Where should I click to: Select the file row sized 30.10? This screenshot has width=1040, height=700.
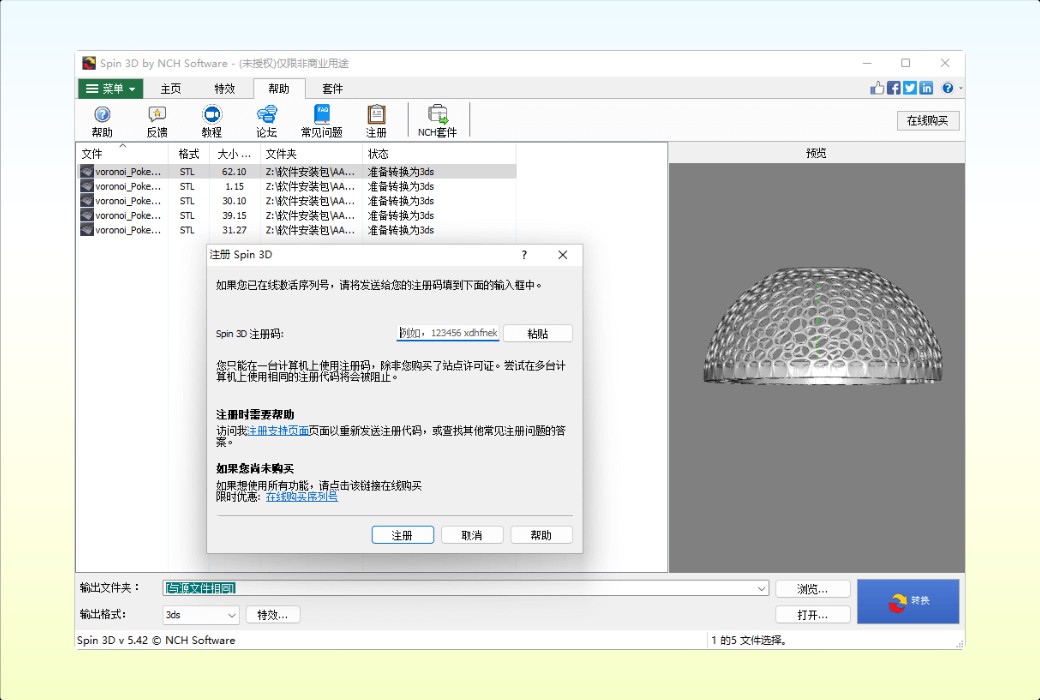[296, 201]
